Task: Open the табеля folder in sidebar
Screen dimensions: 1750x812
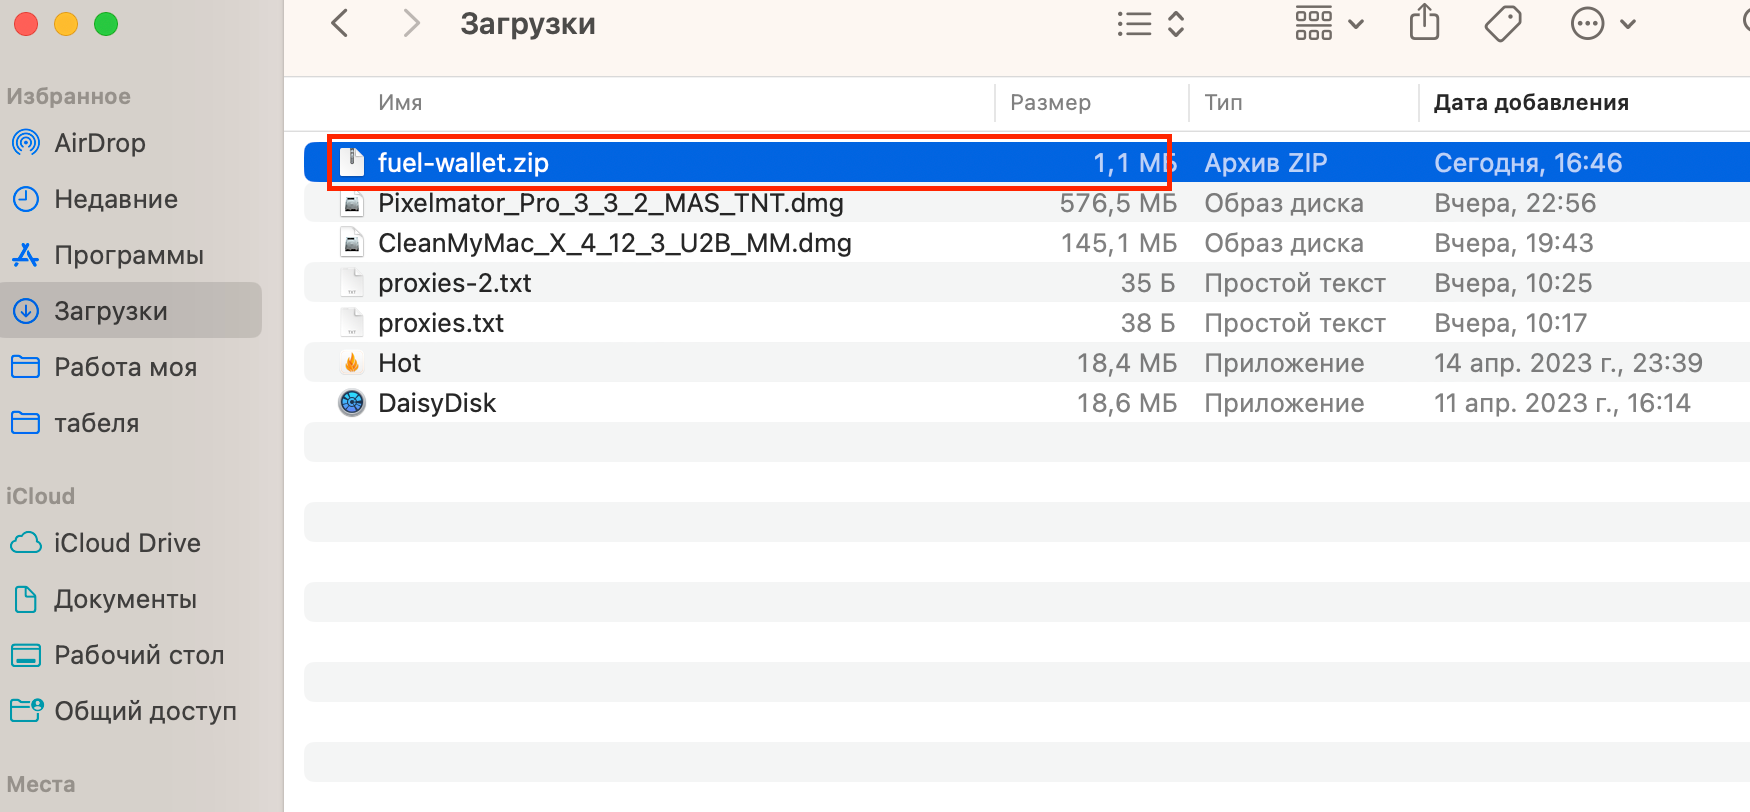Action: 131,423
